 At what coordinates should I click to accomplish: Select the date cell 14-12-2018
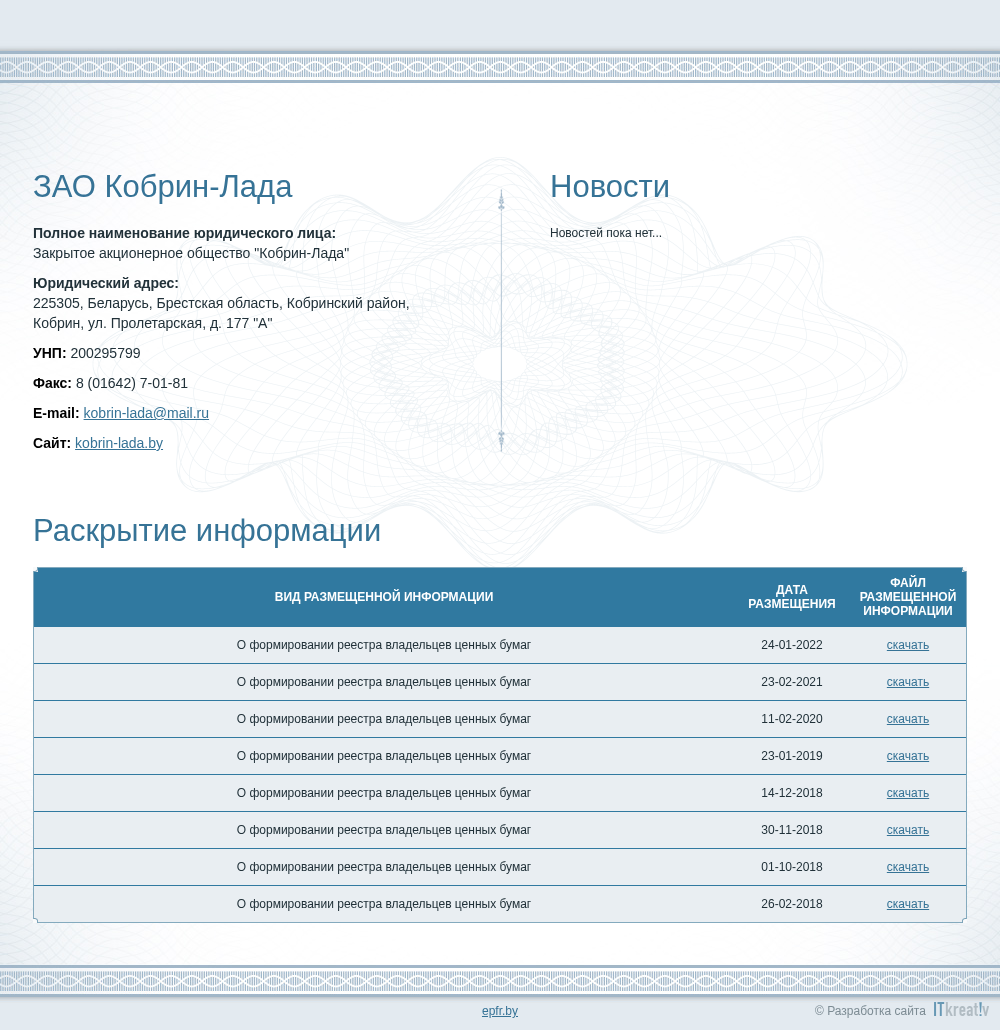792,793
